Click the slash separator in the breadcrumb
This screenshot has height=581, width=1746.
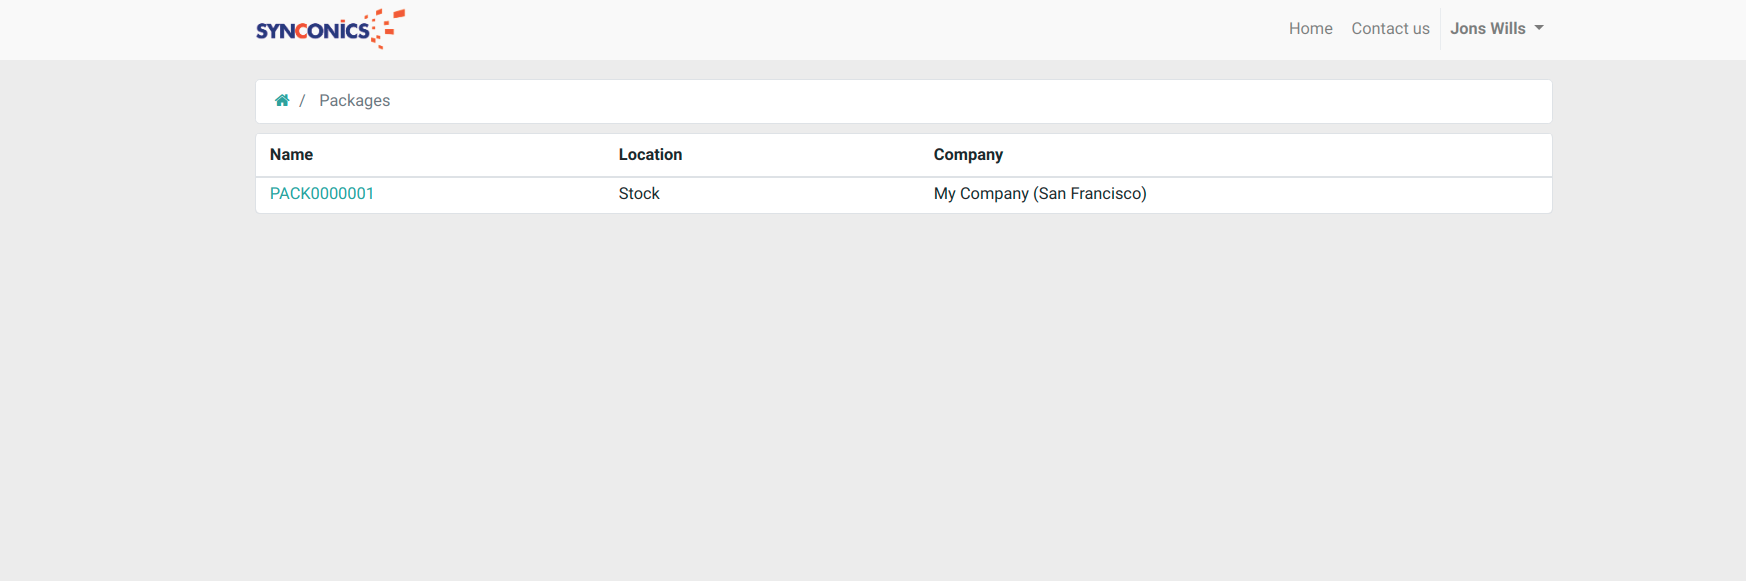coord(302,101)
